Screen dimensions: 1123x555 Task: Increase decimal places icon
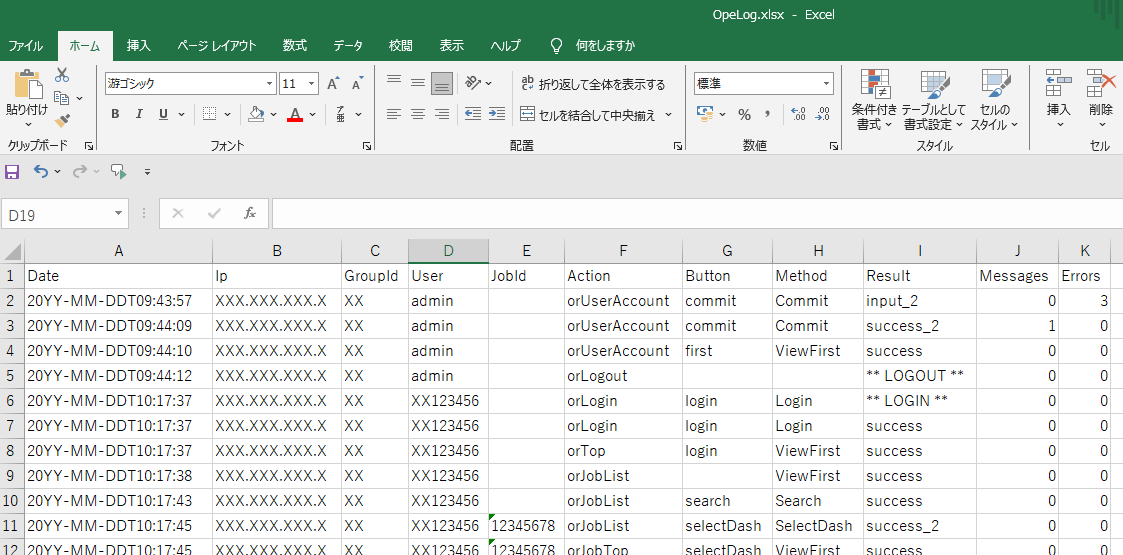pos(799,114)
